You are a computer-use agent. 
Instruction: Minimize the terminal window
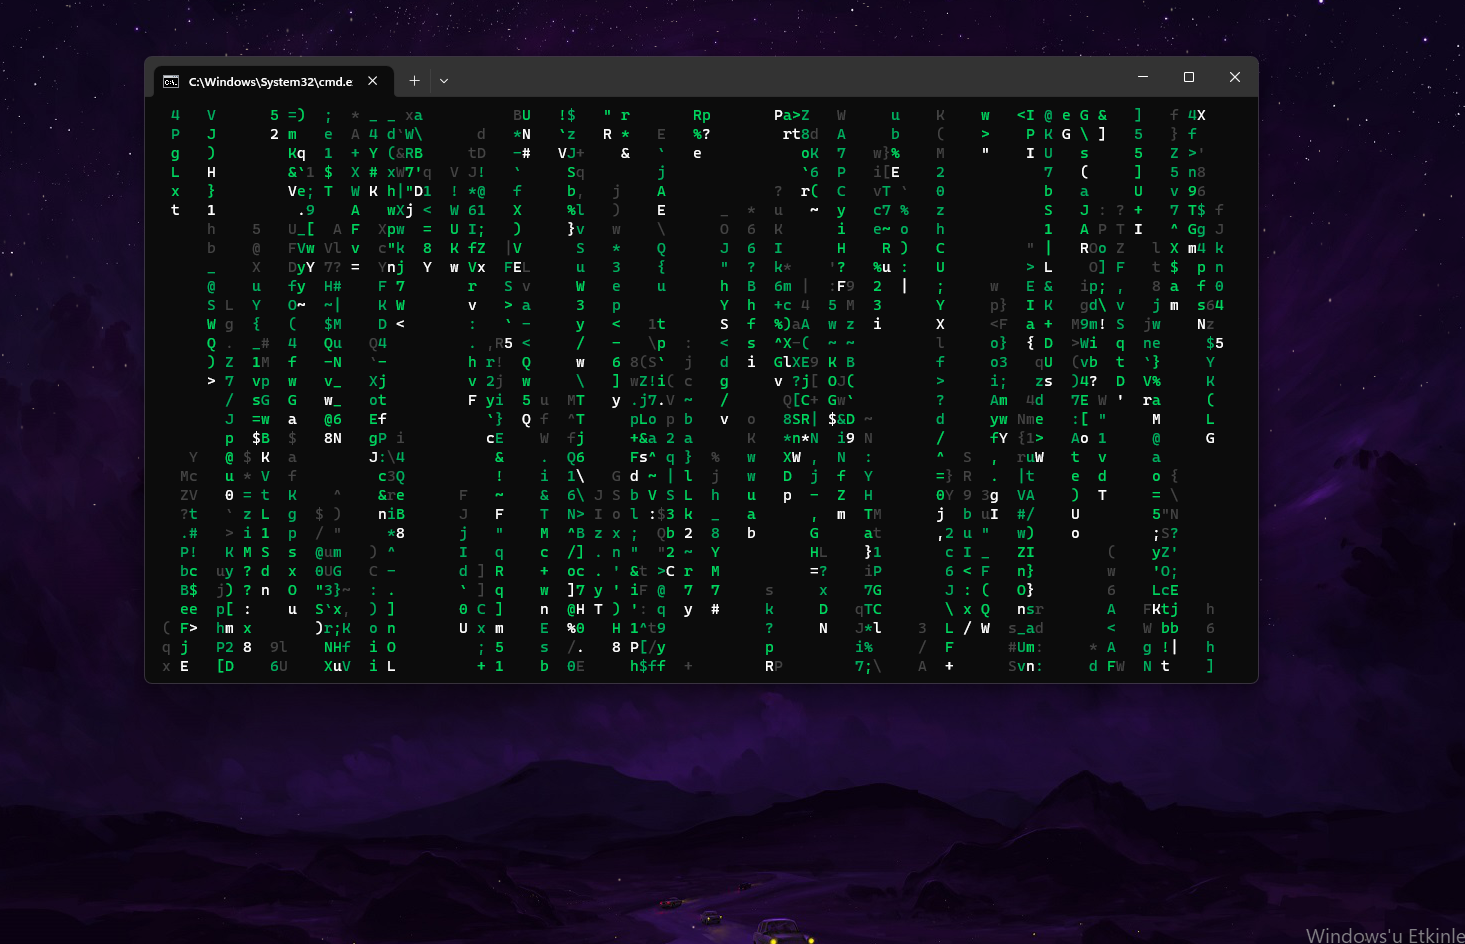(1142, 76)
